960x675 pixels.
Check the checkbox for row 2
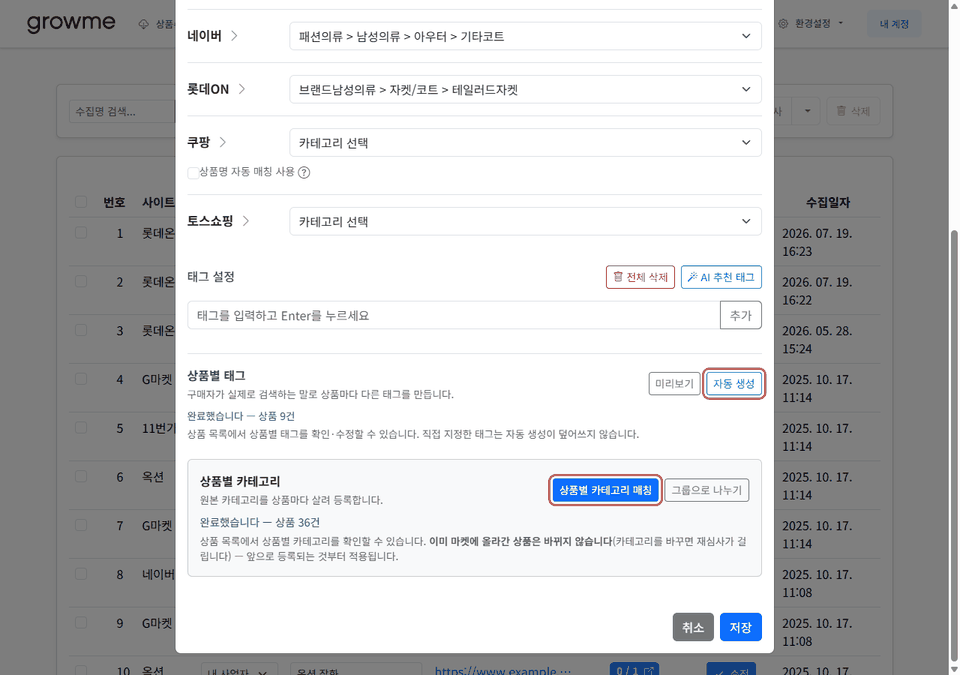81,281
